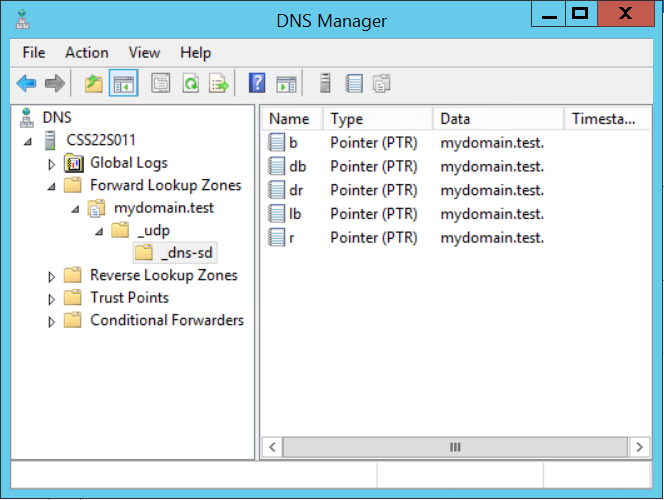664x500 pixels.
Task: Toggle Show/Hide Console Tree toolbar icon
Action: tap(123, 84)
